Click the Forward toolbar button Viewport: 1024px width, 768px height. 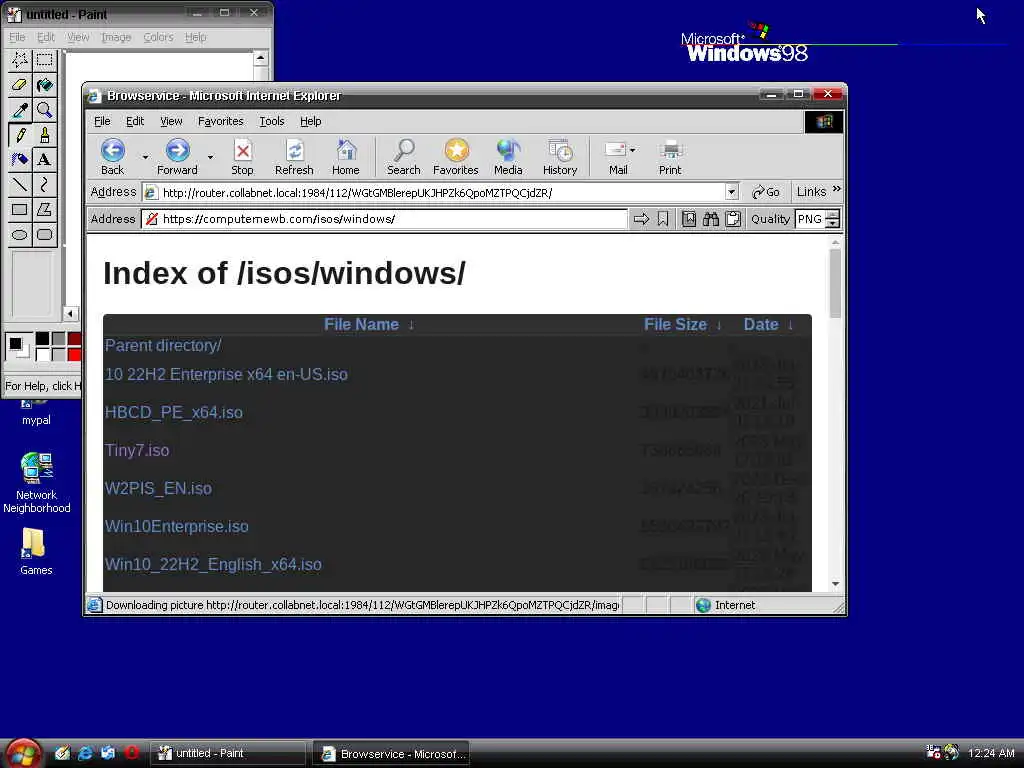[x=177, y=157]
